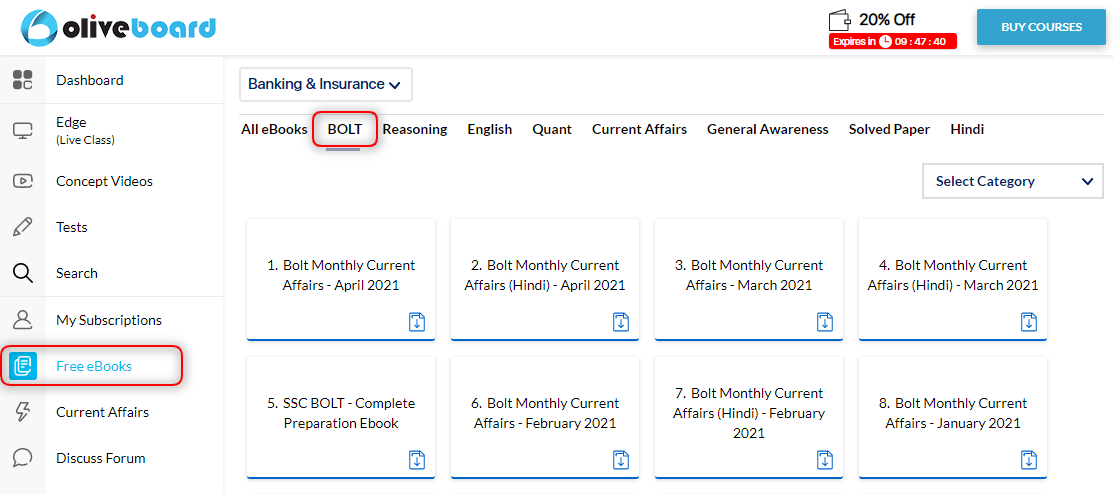Open the Bolt Monthly Current Affairs March 2021 card

[749, 280]
